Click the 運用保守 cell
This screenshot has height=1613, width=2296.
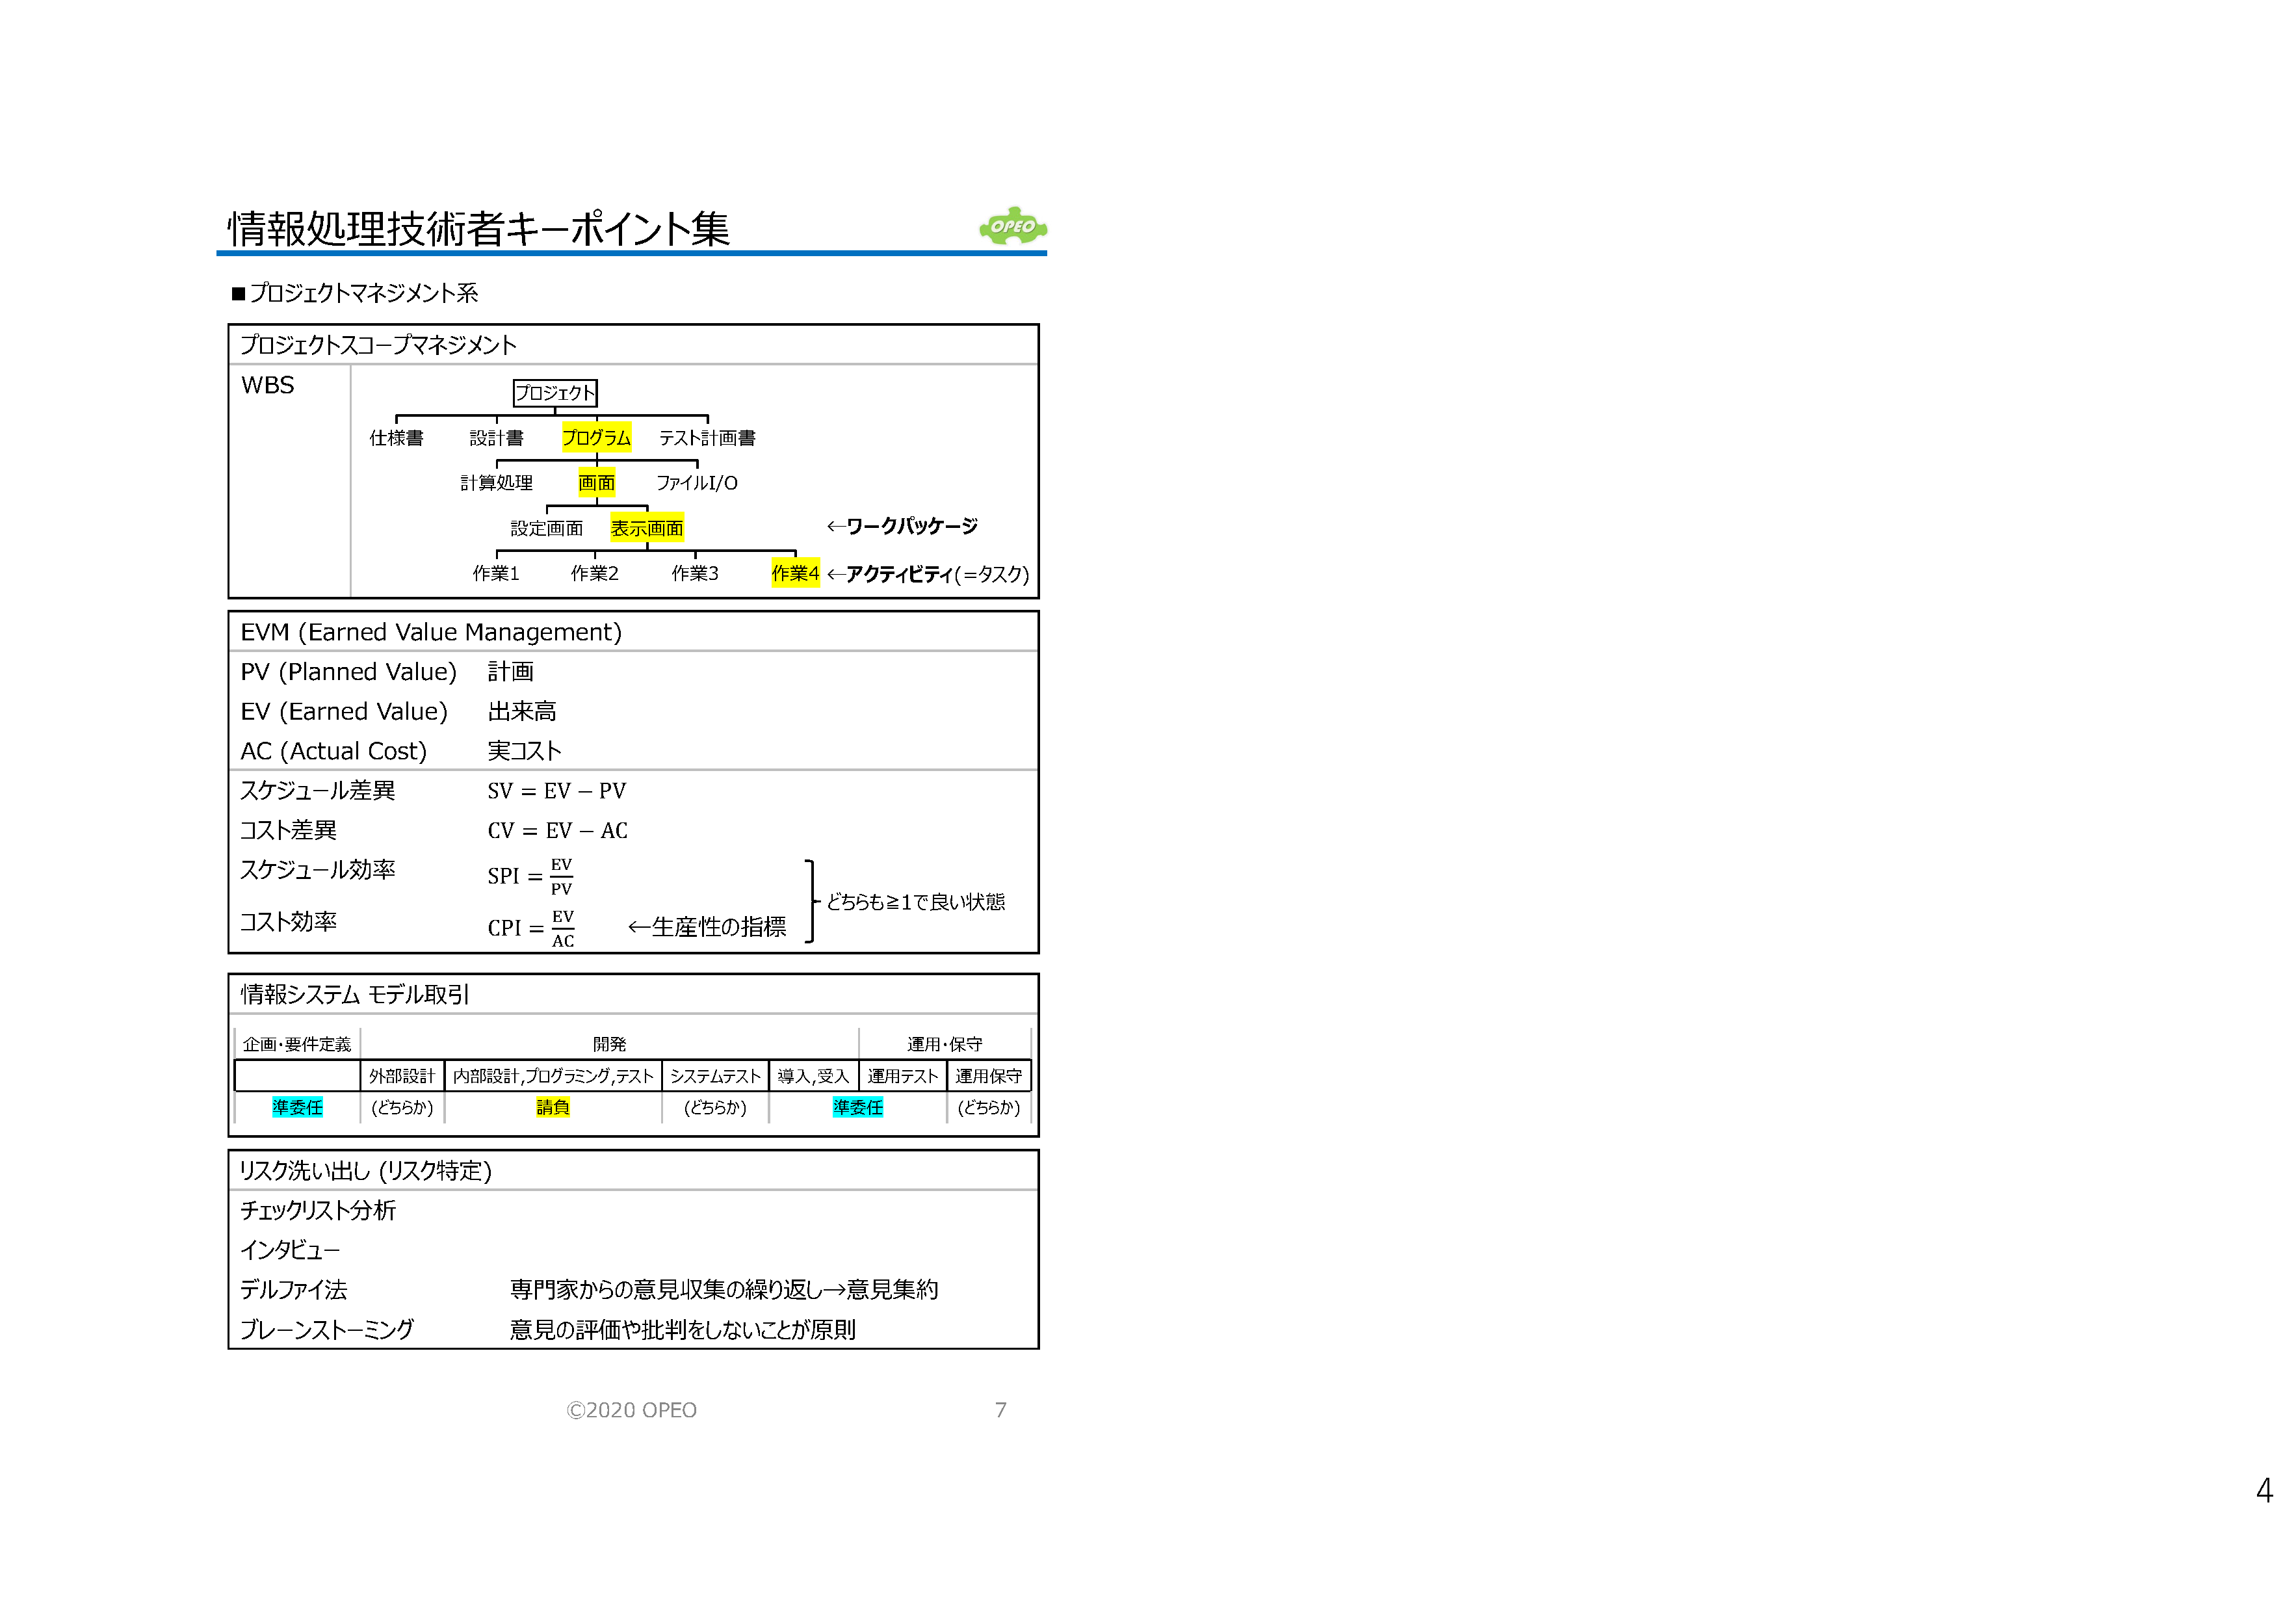pos(989,1076)
